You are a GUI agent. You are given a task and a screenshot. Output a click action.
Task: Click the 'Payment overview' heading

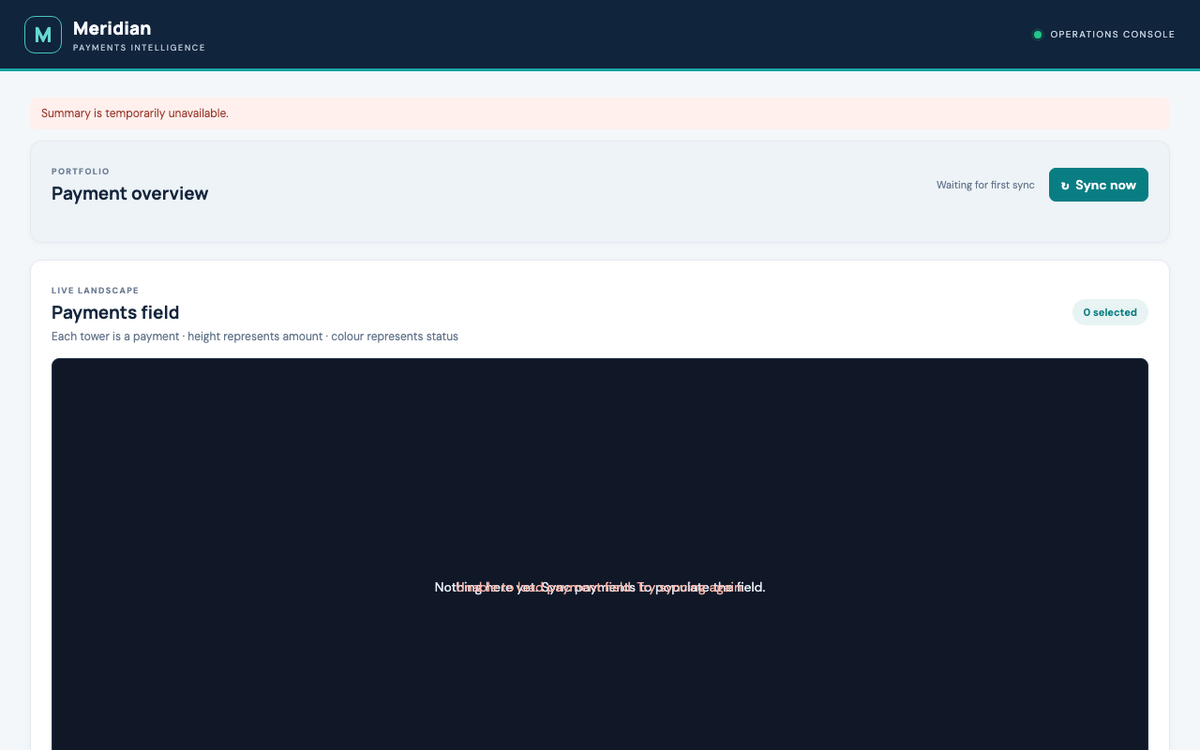(x=130, y=194)
